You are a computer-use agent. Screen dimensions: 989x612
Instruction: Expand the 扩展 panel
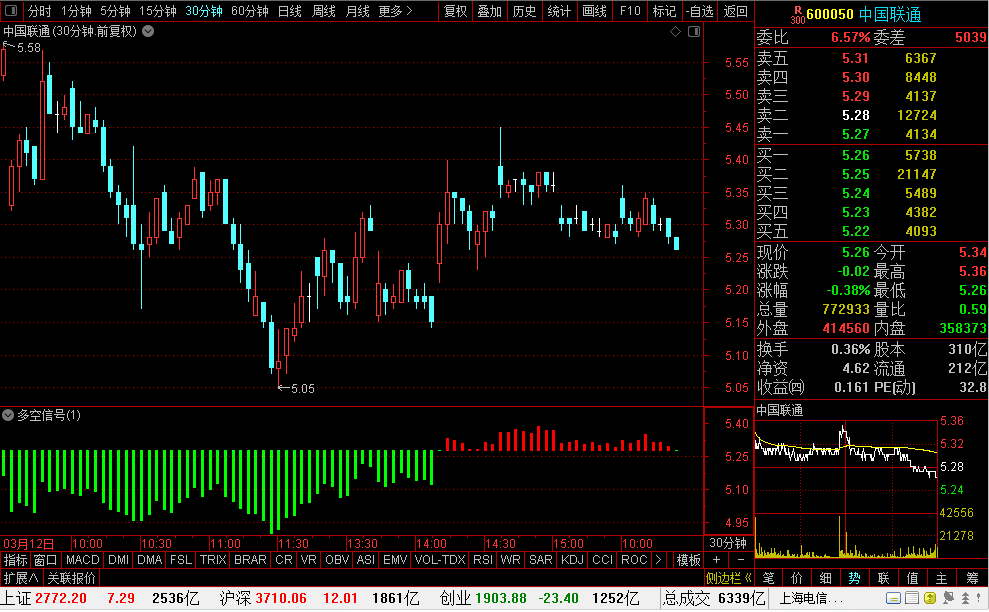pyautogui.click(x=21, y=578)
